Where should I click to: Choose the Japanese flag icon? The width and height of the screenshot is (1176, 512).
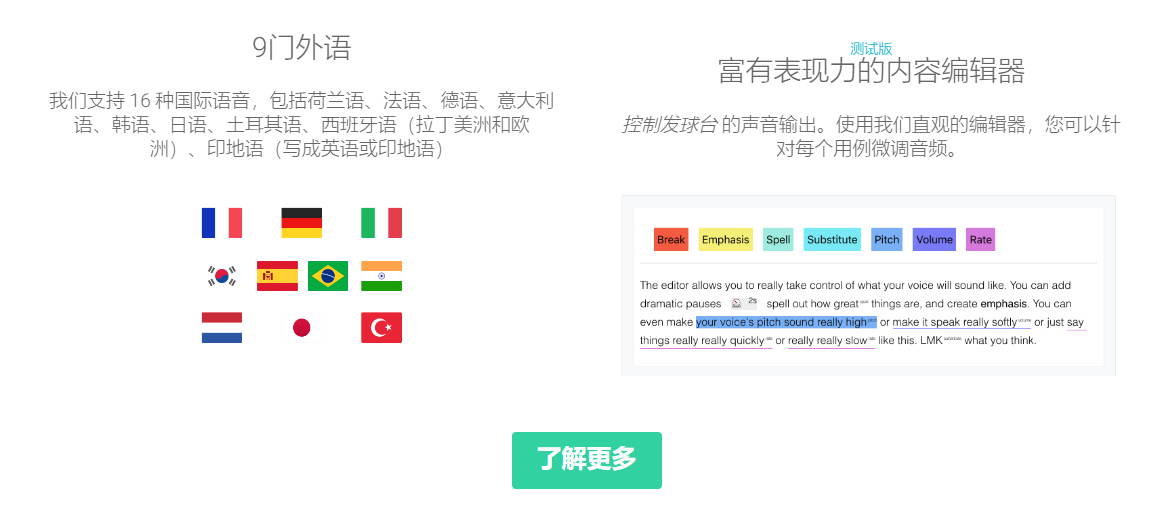(x=301, y=327)
